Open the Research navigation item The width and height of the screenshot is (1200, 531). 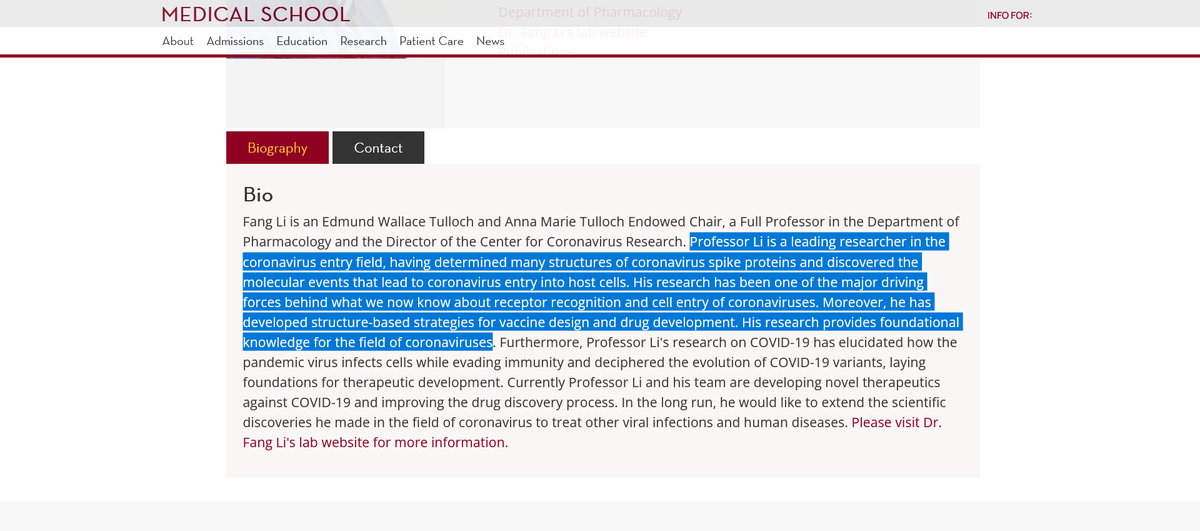pos(363,41)
